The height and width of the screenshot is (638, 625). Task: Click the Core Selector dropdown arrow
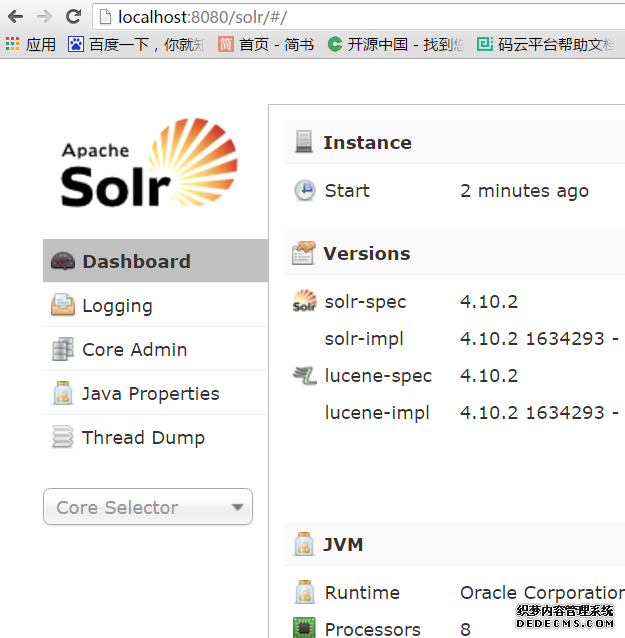pos(237,507)
